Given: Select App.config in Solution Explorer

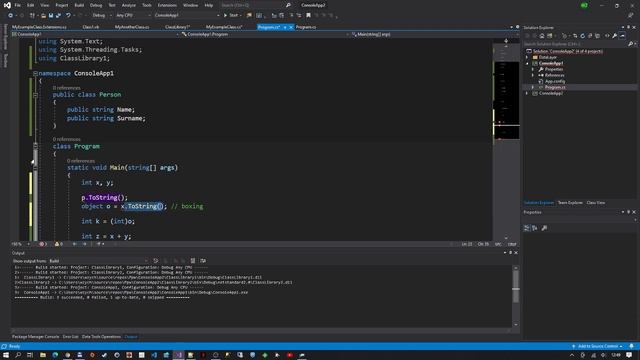Looking at the screenshot, I should tap(555, 81).
